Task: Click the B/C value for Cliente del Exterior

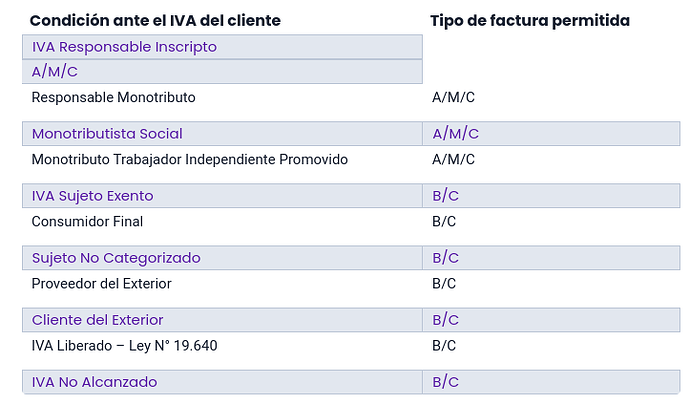Action: click(x=446, y=320)
